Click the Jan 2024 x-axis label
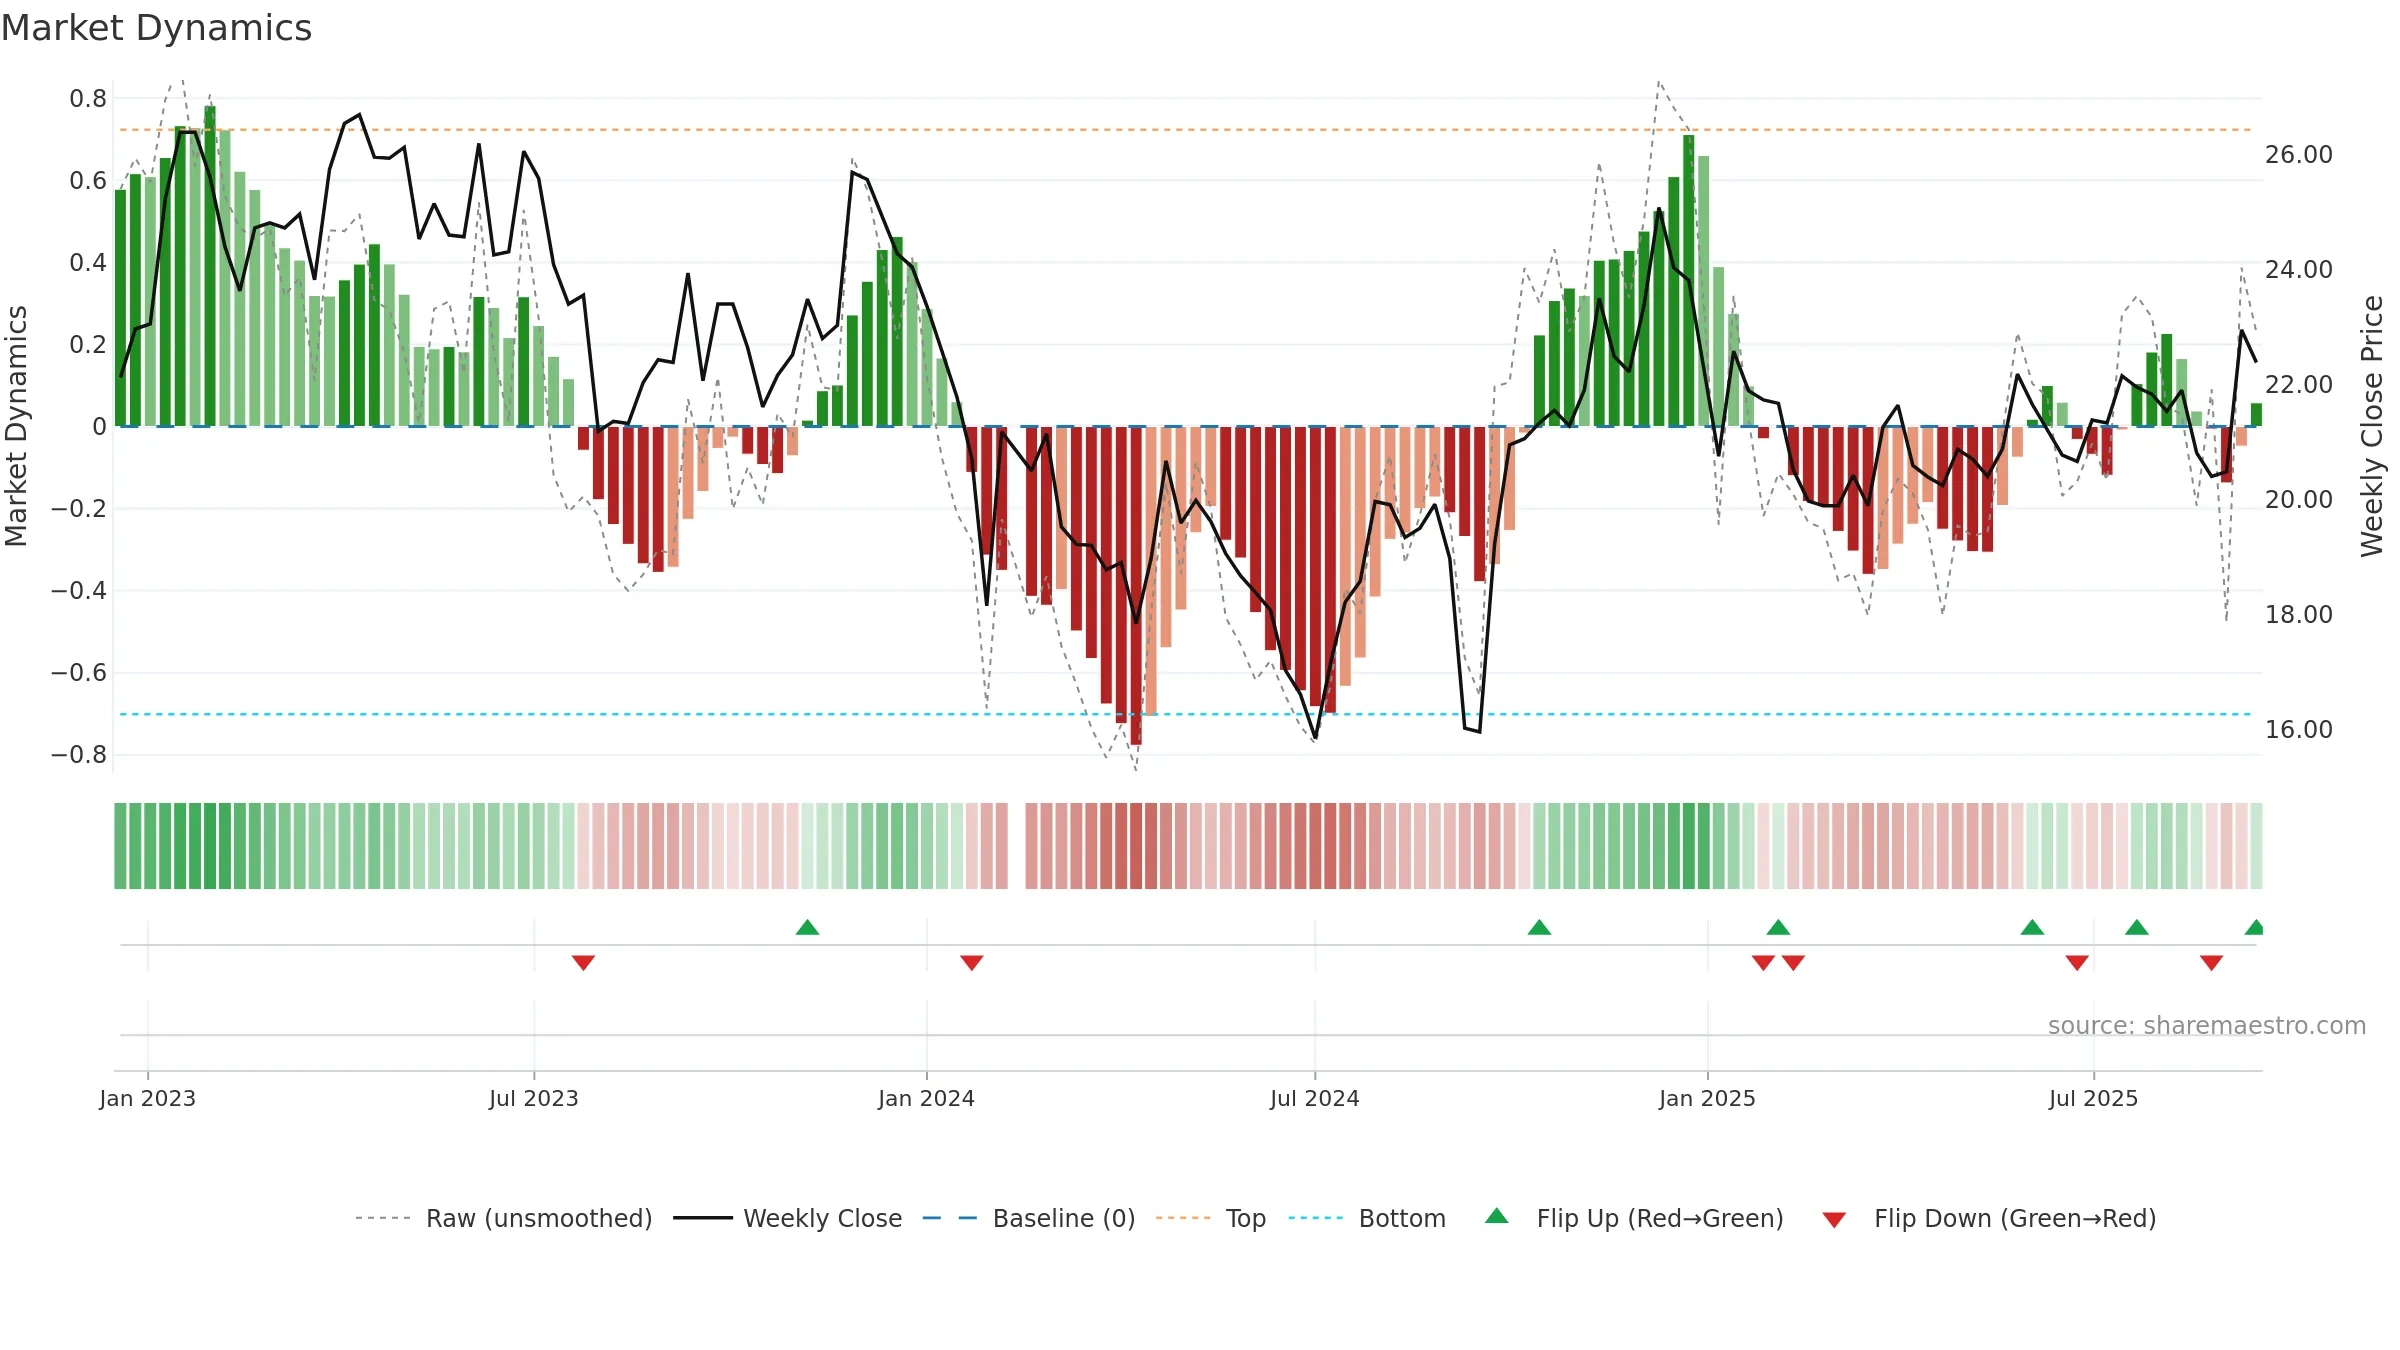This screenshot has height=1350, width=2400. point(926,1098)
